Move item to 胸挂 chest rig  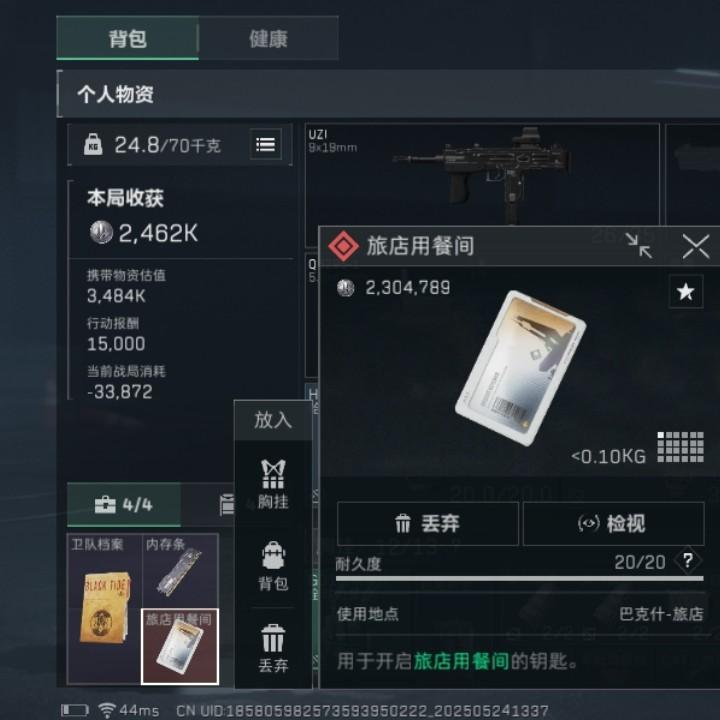pyautogui.click(x=273, y=484)
